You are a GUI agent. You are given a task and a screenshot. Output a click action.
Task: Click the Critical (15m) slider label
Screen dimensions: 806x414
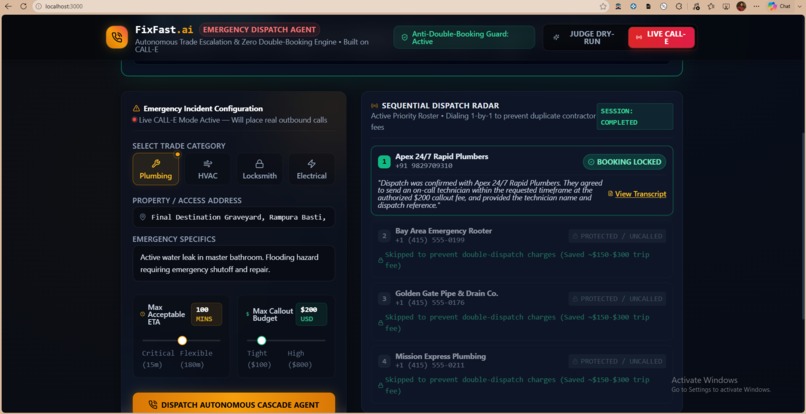coord(159,359)
